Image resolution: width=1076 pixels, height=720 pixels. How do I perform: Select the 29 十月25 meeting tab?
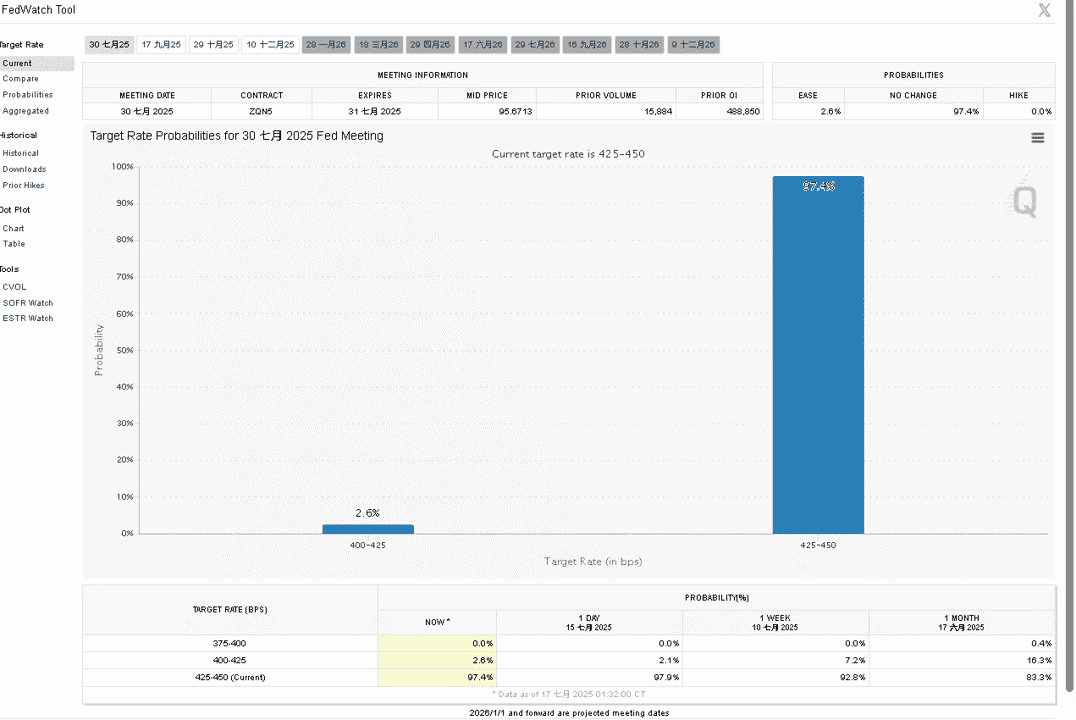tap(213, 45)
